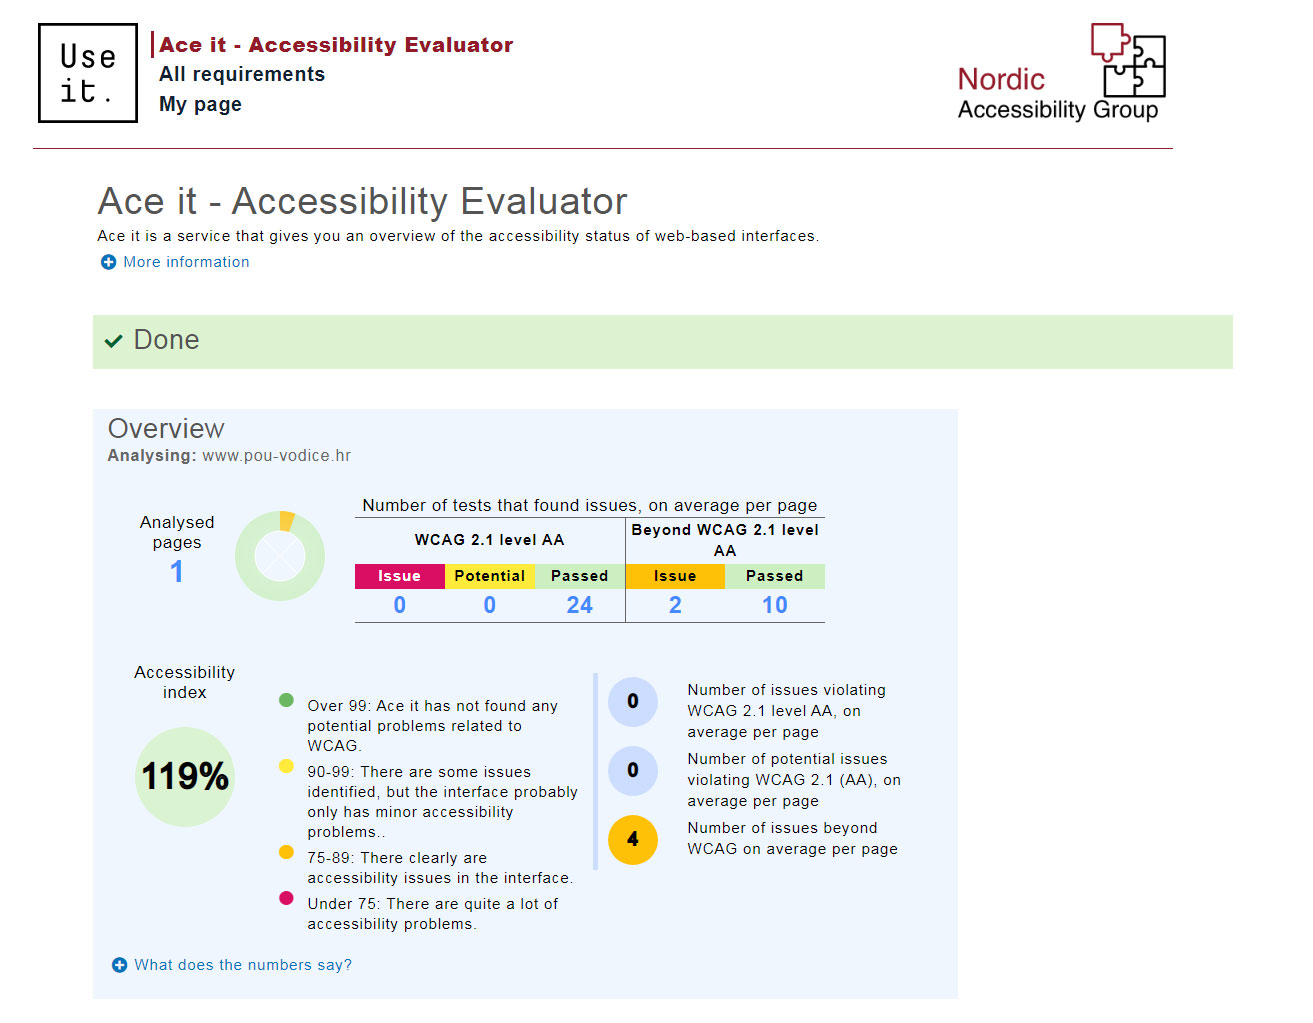Image resolution: width=1313 pixels, height=1023 pixels.
Task: Click the 'Analysed pages' label
Action: 177,532
